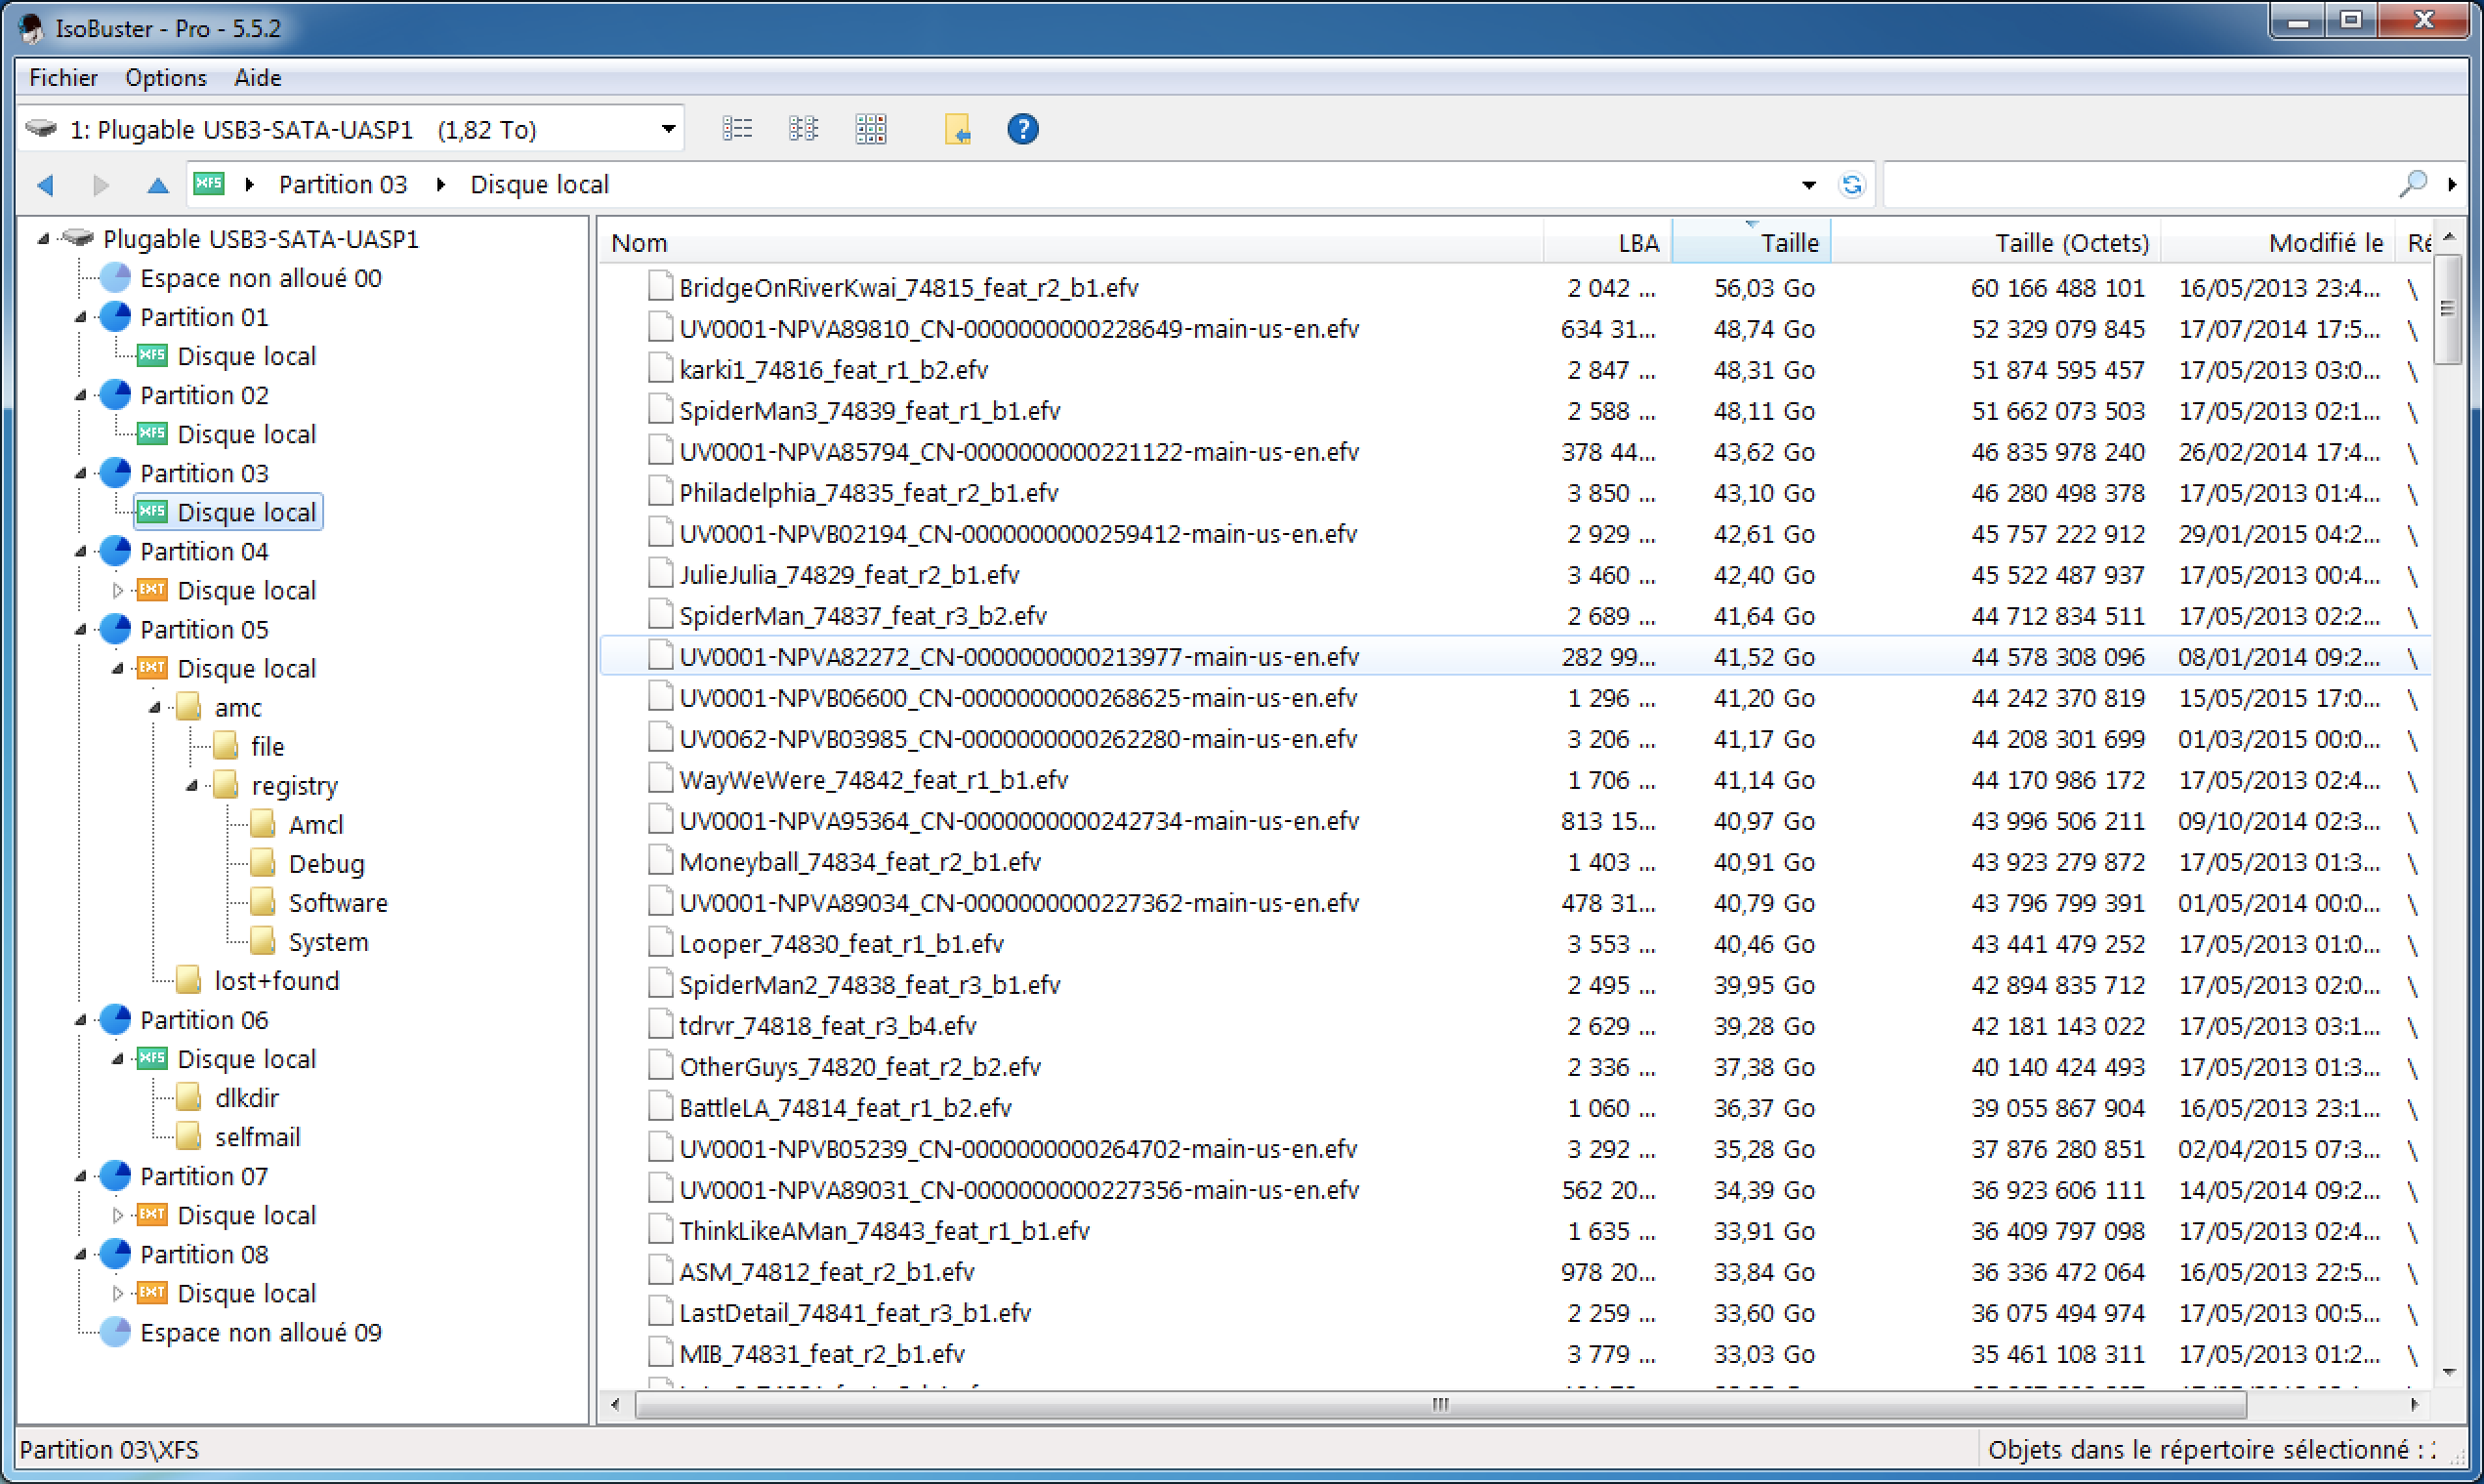2484x1484 pixels.
Task: Switch to small icons view in toolbar
Action: coord(803,129)
